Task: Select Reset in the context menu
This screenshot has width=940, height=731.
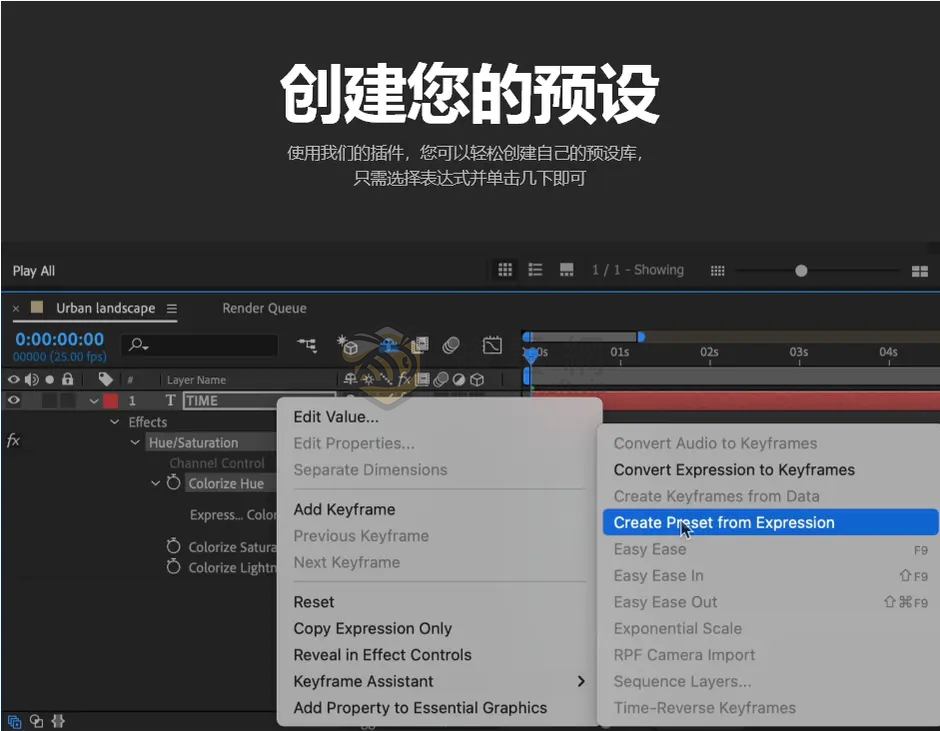Action: click(x=314, y=602)
